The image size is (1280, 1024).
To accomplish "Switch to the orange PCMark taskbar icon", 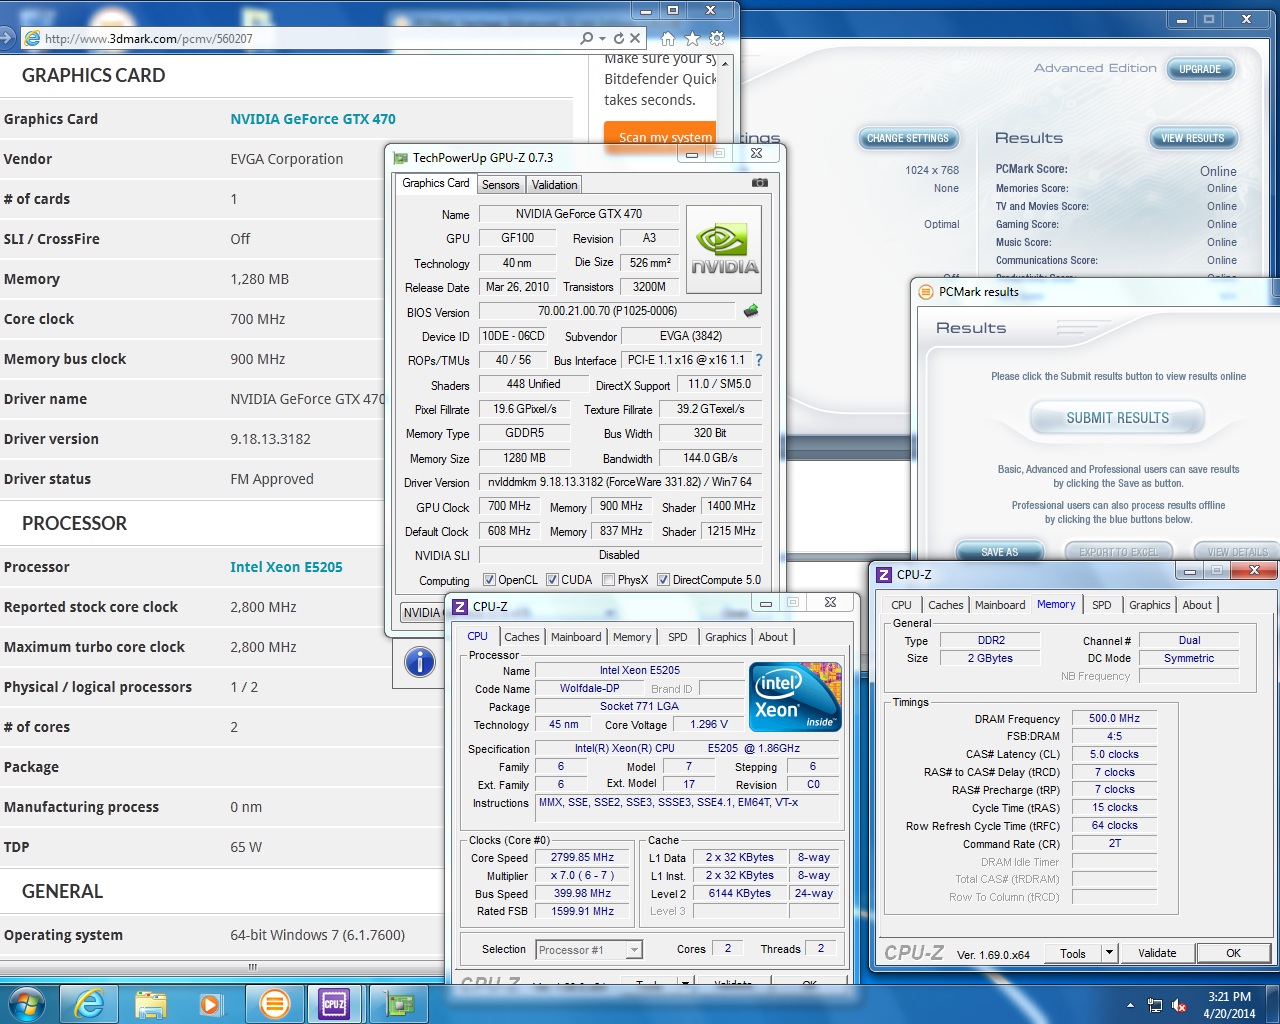I will [274, 1003].
